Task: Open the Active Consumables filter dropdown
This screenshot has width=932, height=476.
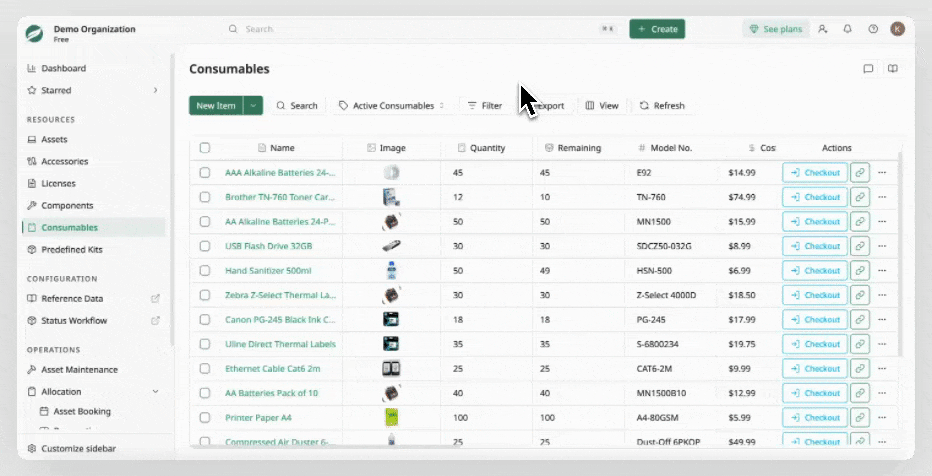Action: (392, 105)
